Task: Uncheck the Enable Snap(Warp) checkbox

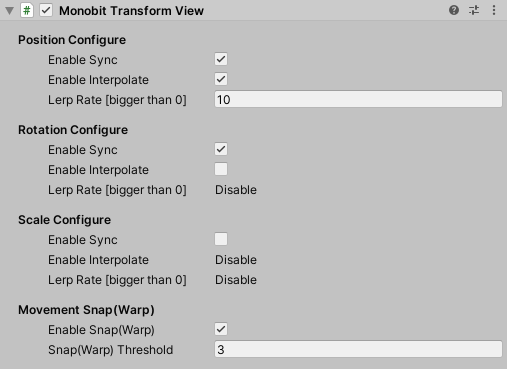Action: click(221, 329)
